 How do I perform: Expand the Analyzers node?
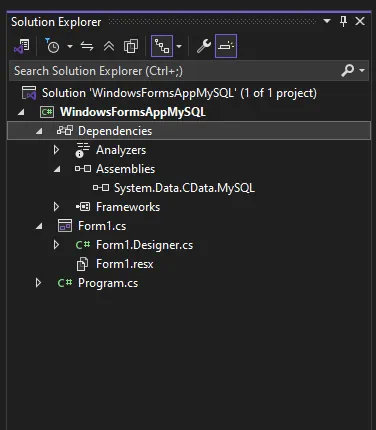(x=56, y=150)
